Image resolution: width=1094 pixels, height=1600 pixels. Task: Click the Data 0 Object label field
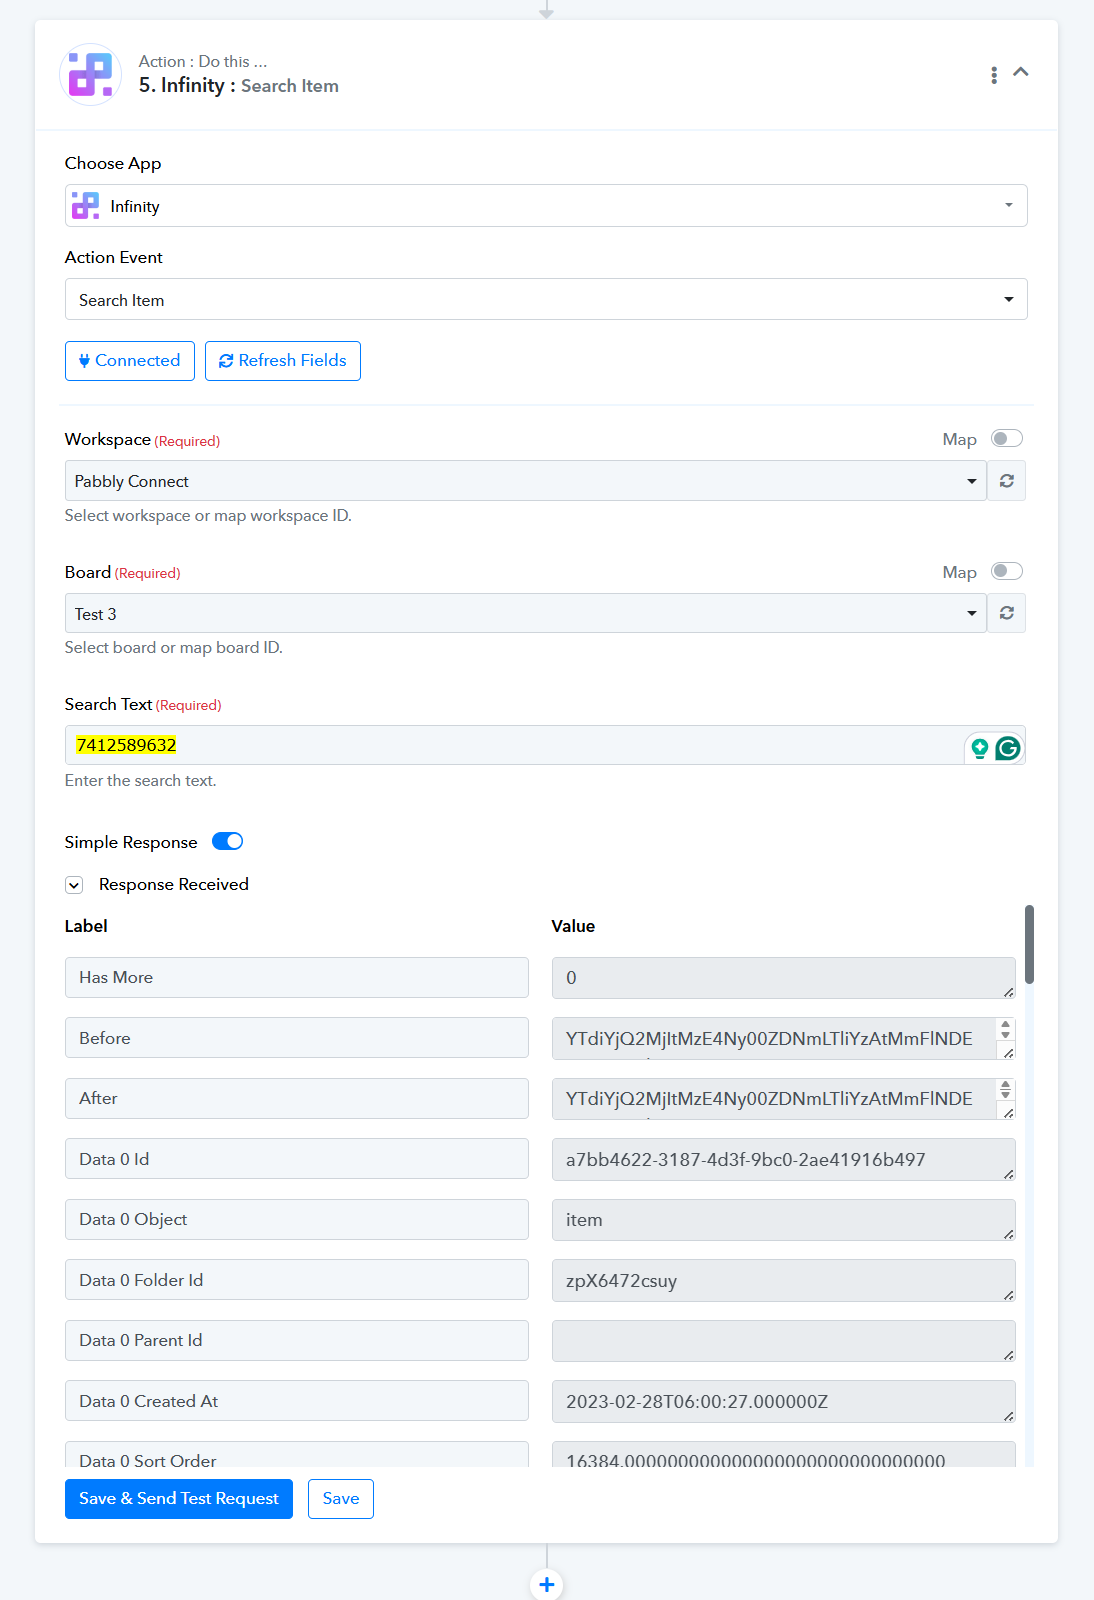[x=297, y=1219]
